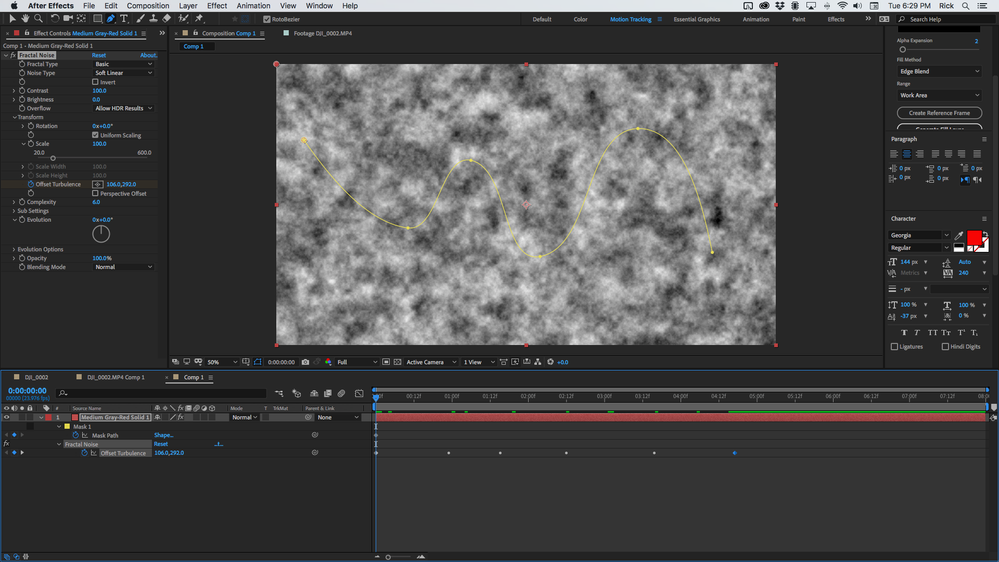Expand the Contrast property

pyautogui.click(x=14, y=91)
